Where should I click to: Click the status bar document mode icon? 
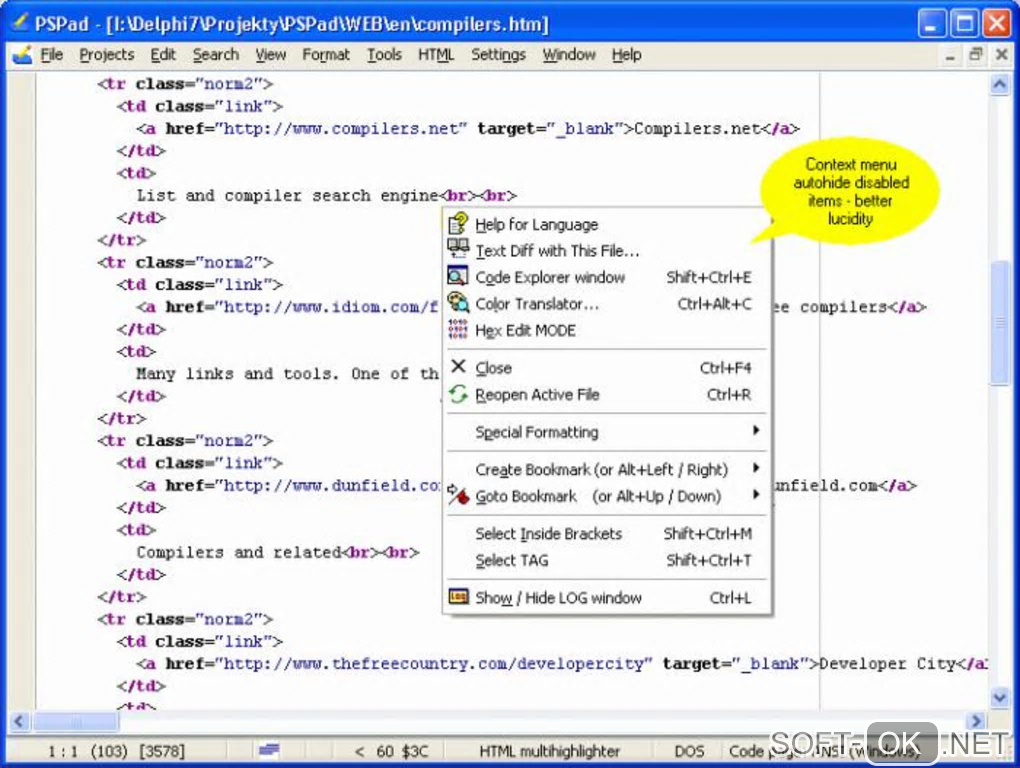[x=269, y=750]
